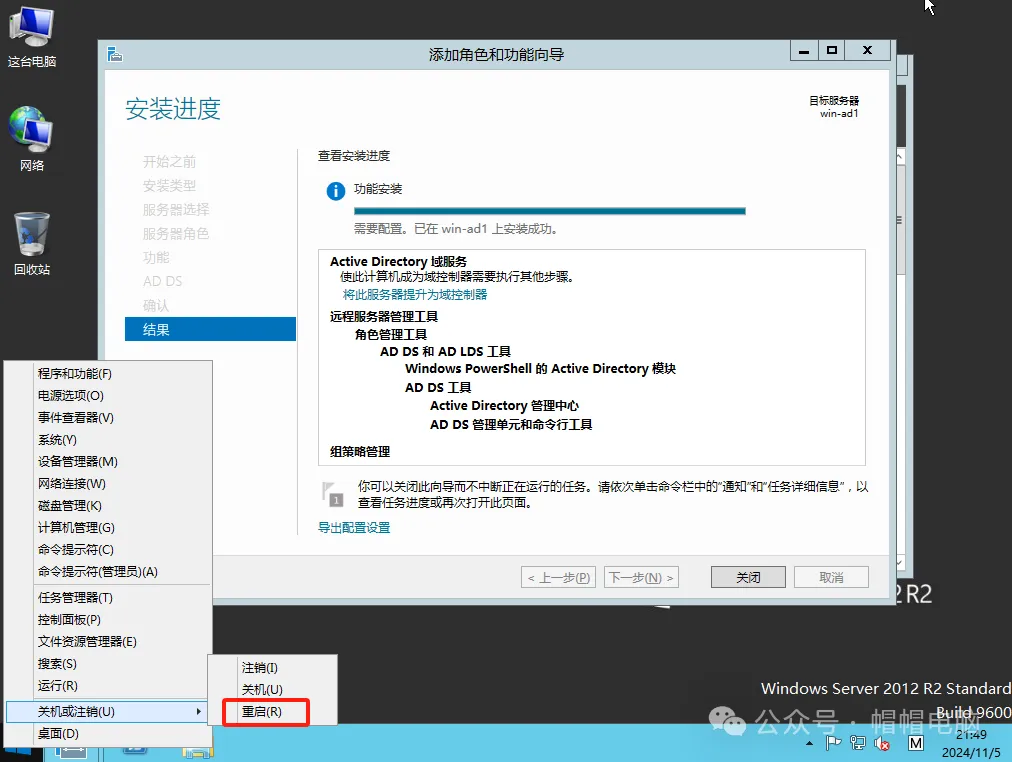Screen dimensions: 1012x762
Task: Expand the 关机或注销(U) submenu entry
Action: (x=108, y=712)
